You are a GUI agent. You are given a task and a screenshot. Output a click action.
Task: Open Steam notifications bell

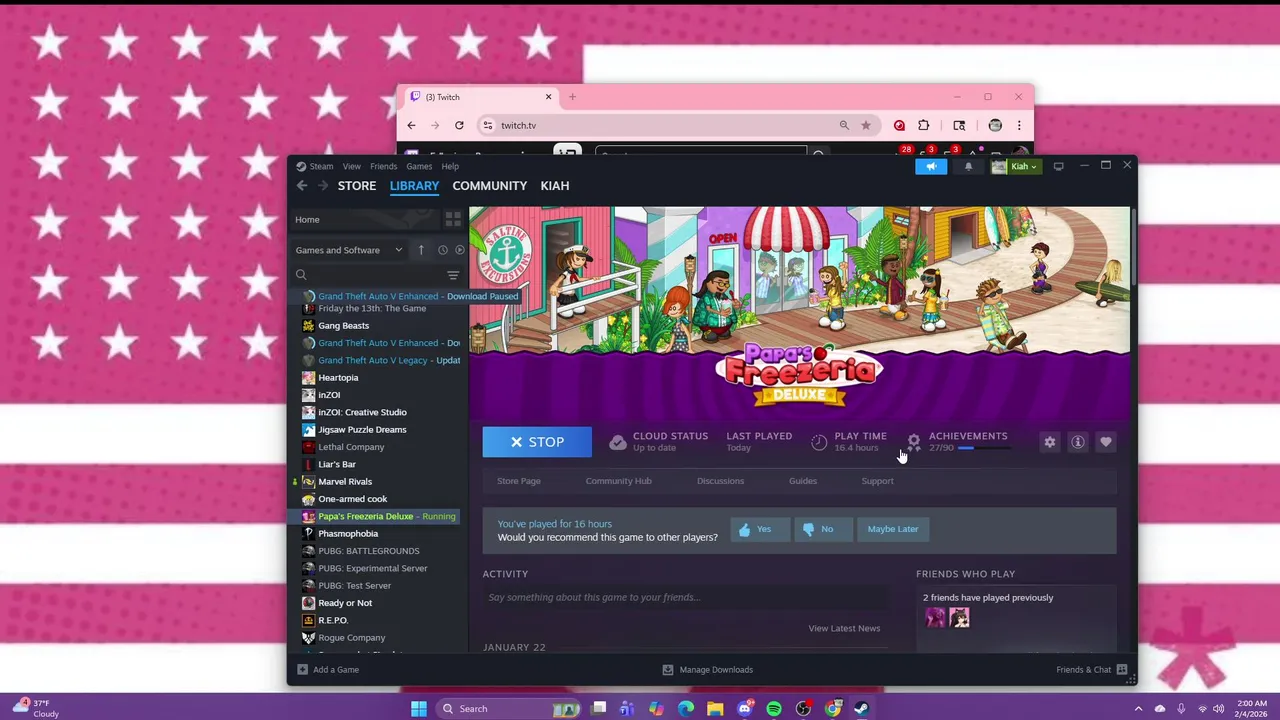click(968, 167)
